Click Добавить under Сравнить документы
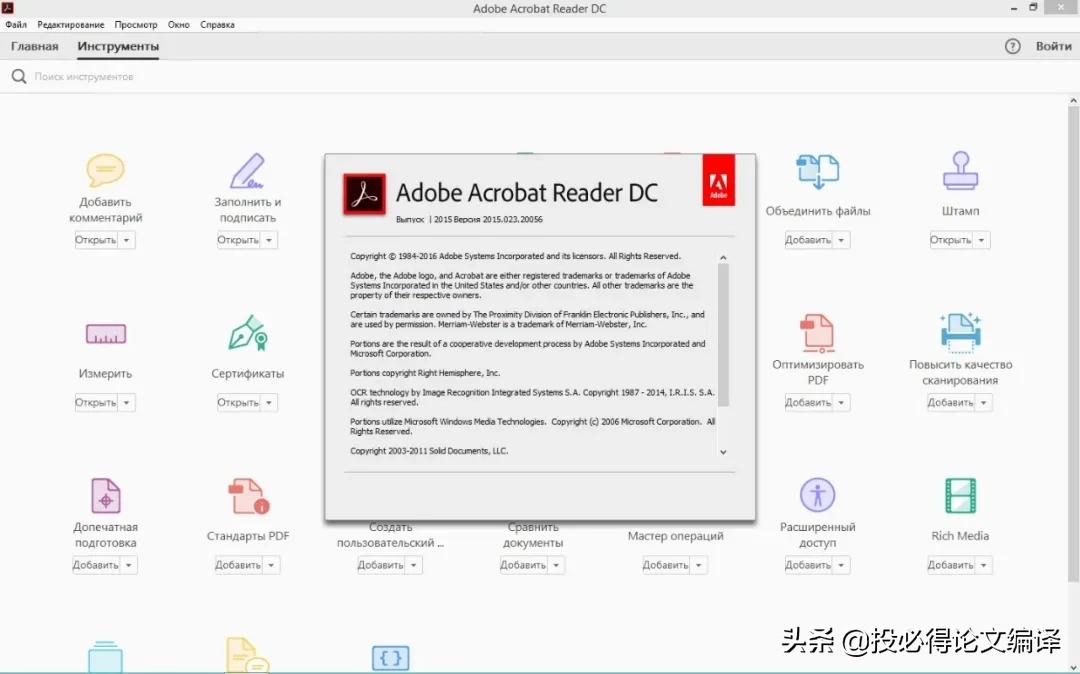This screenshot has width=1080, height=674. [523, 565]
